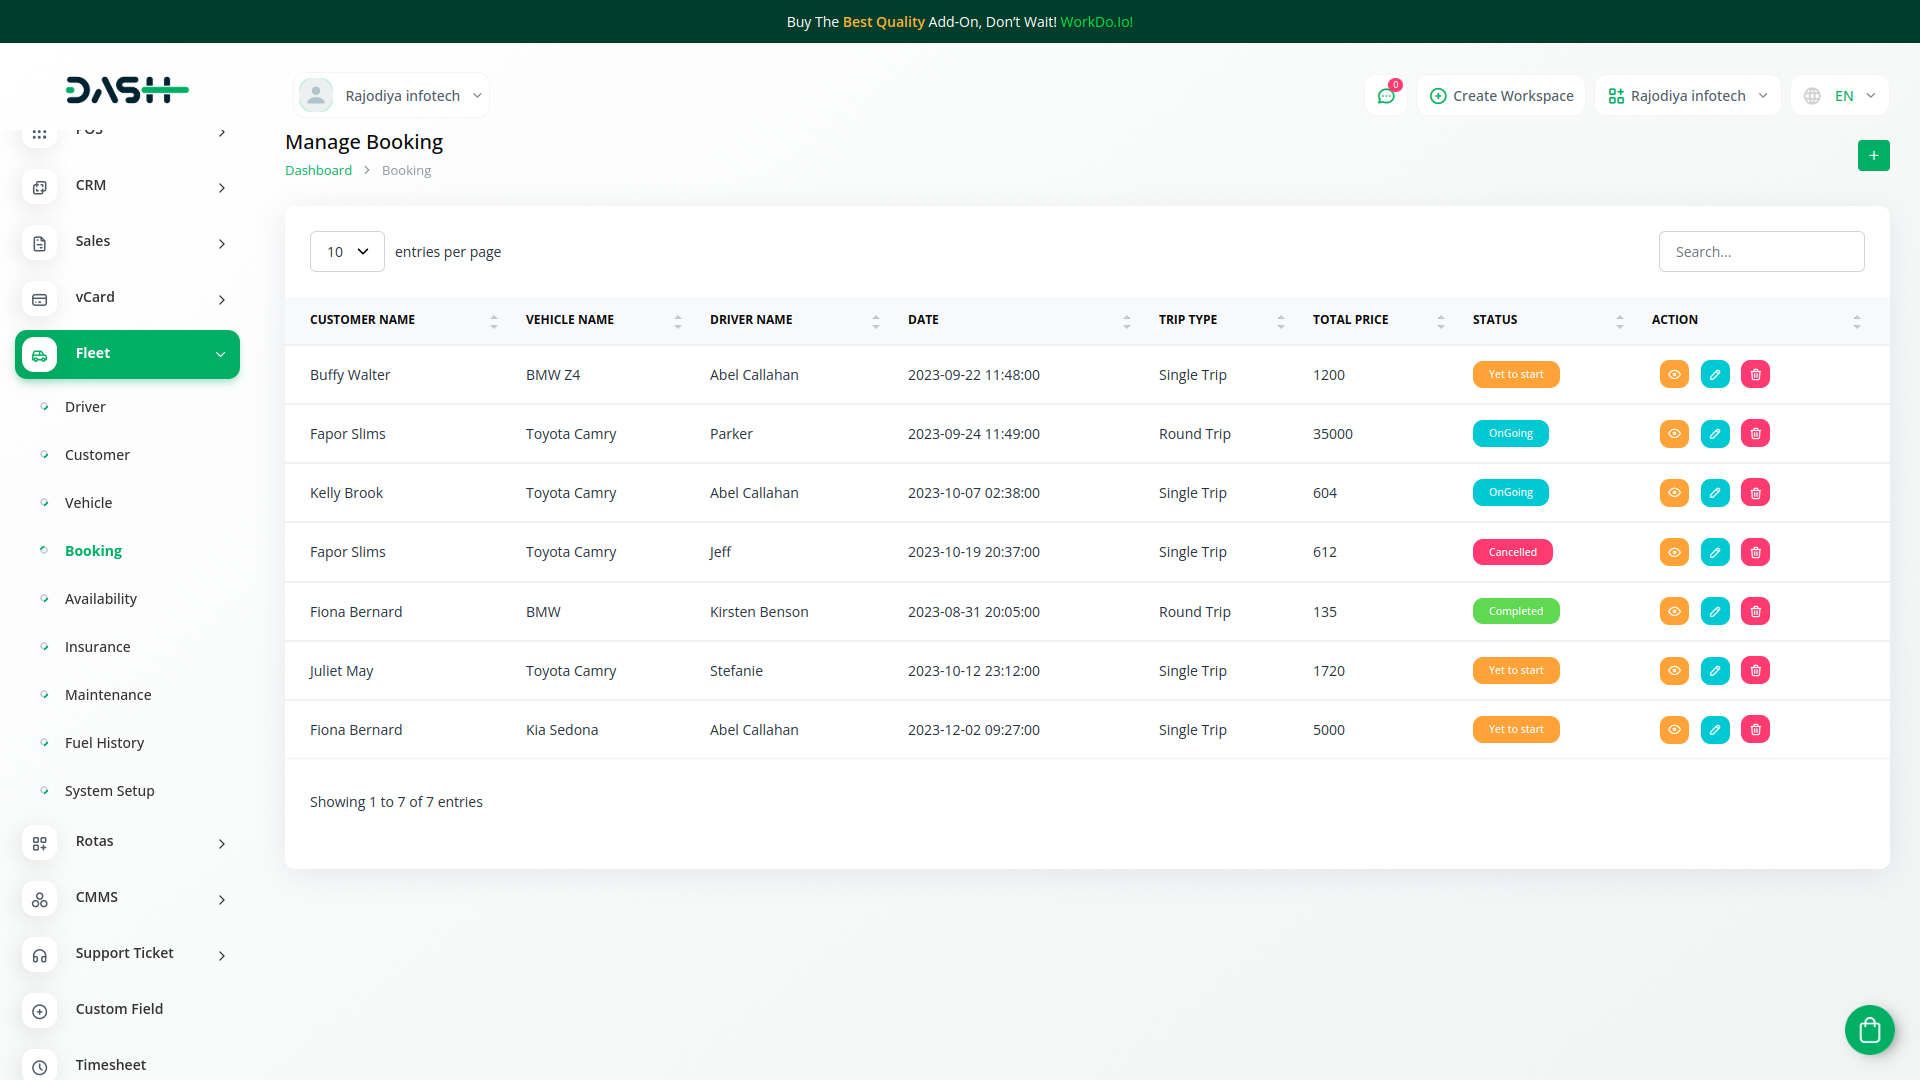Image resolution: width=1920 pixels, height=1080 pixels.
Task: Delete the Kia Sedona booking row
Action: 1755,729
